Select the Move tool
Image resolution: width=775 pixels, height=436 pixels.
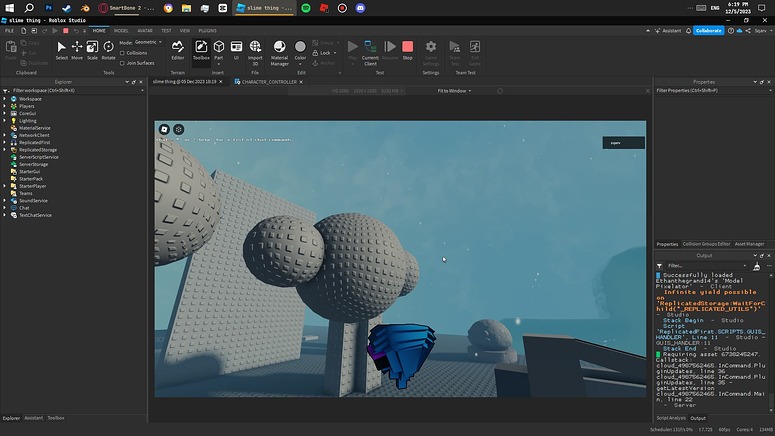(77, 49)
